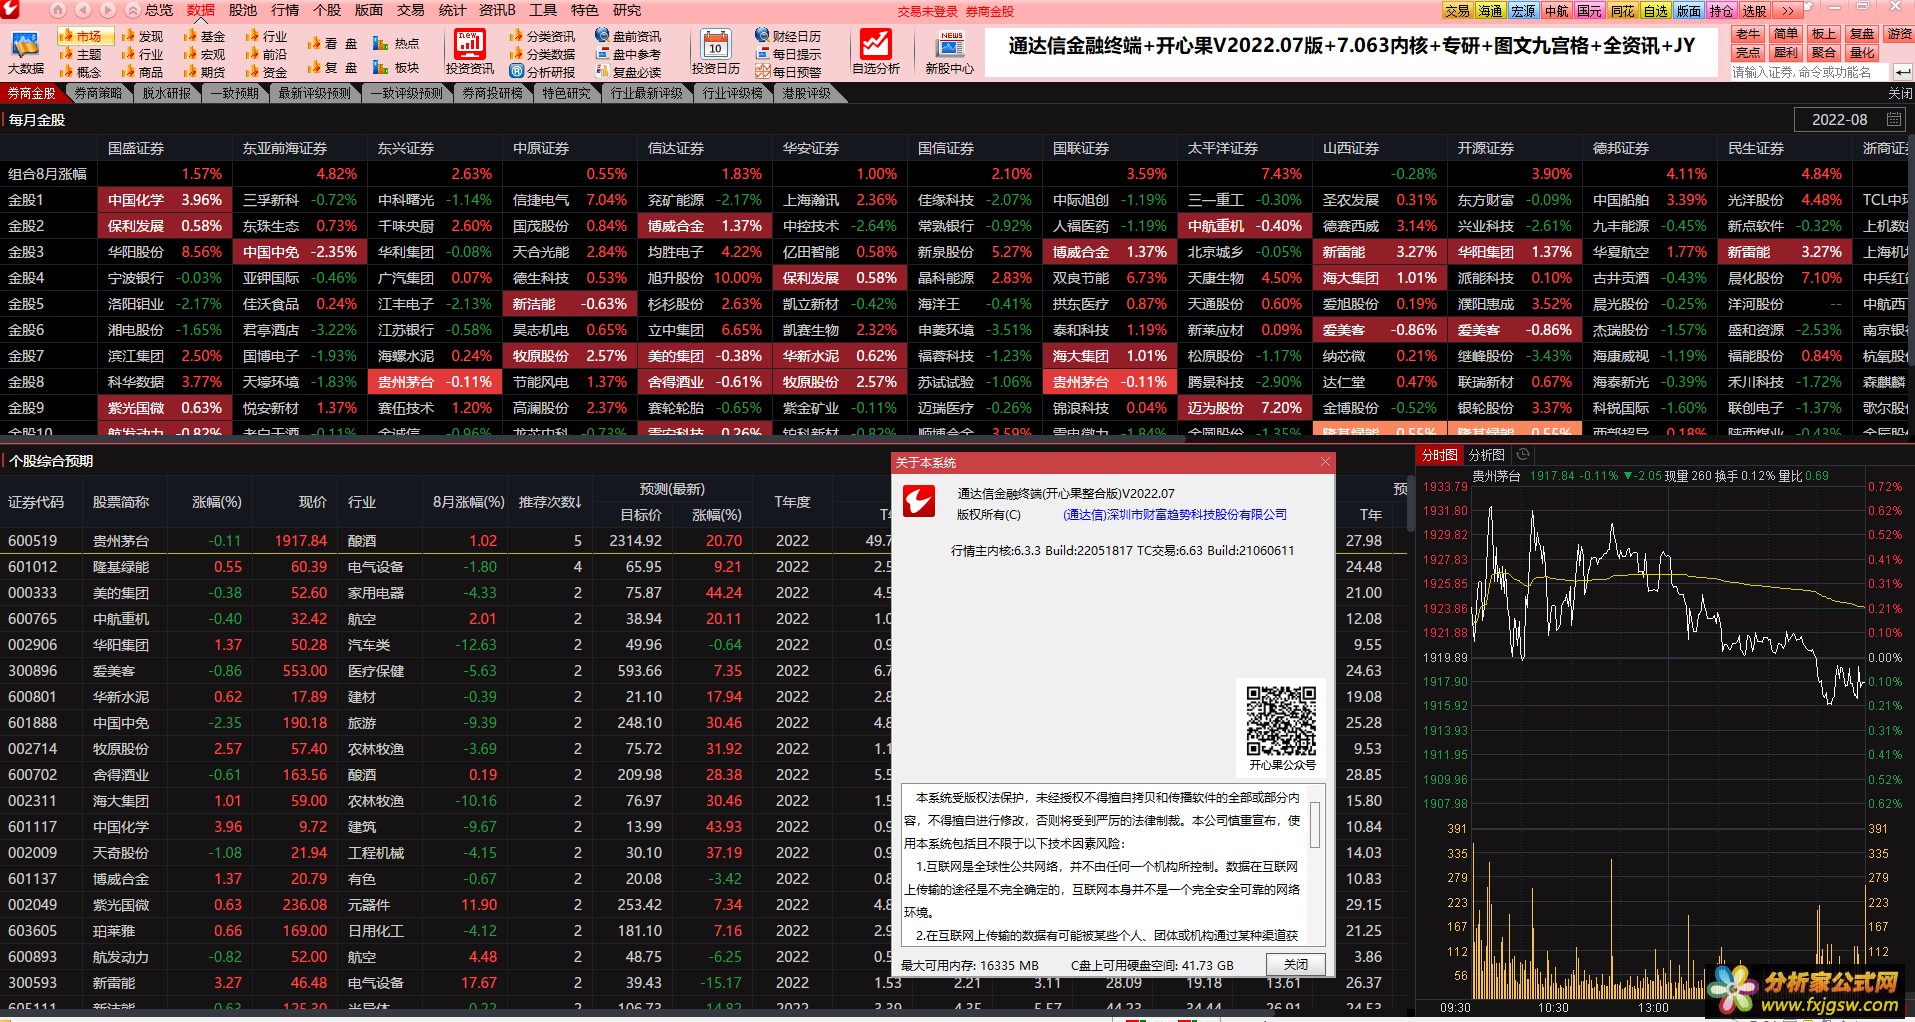
Task: Click the 持仓 shortcut button
Action: (x=1721, y=11)
